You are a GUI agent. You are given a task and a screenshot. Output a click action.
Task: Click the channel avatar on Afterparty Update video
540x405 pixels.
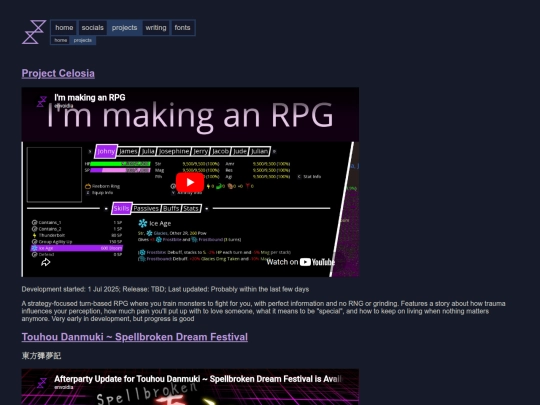tap(42, 383)
